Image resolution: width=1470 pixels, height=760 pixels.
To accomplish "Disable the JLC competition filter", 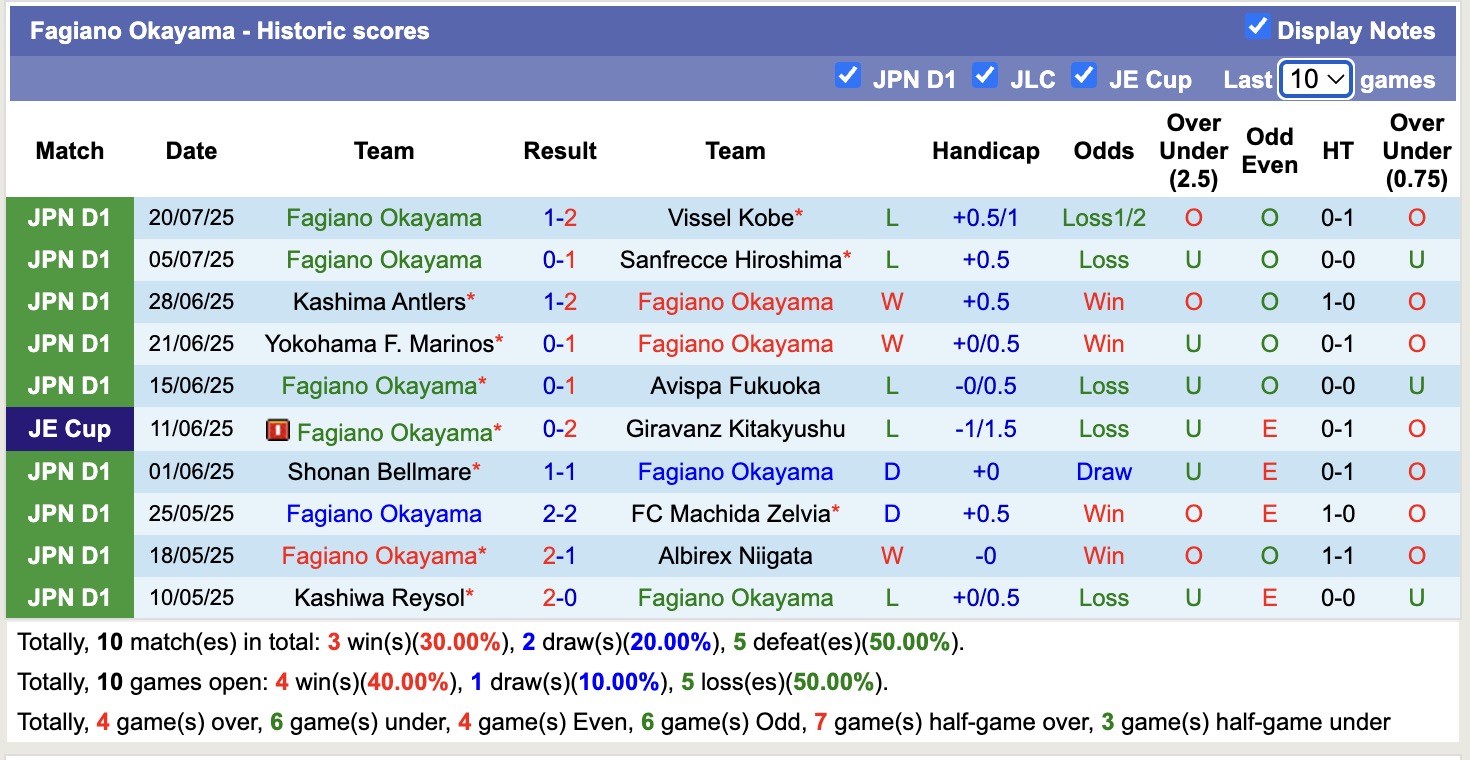I will pyautogui.click(x=985, y=73).
